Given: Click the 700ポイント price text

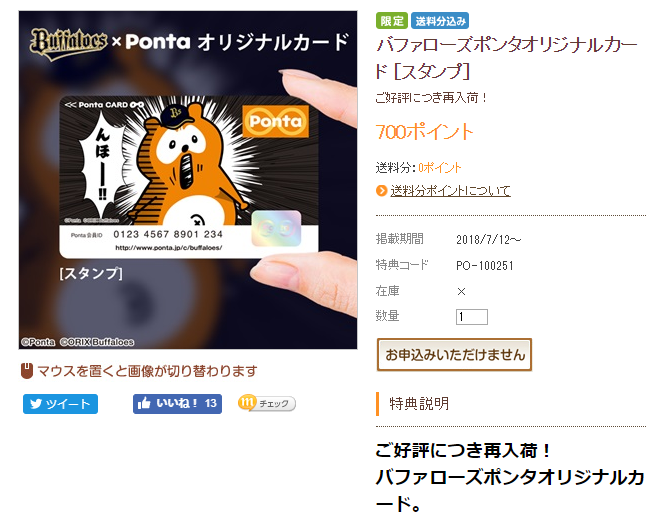Looking at the screenshot, I should coord(424,132).
